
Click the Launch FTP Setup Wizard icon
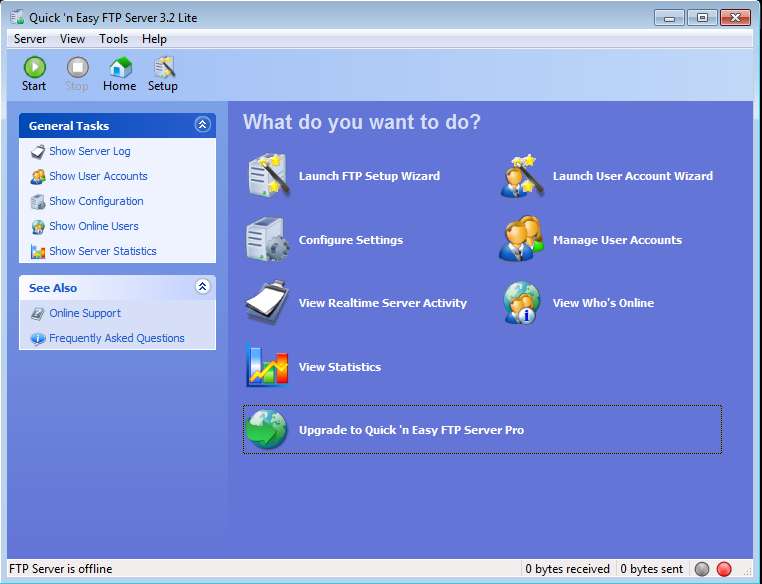tap(269, 176)
